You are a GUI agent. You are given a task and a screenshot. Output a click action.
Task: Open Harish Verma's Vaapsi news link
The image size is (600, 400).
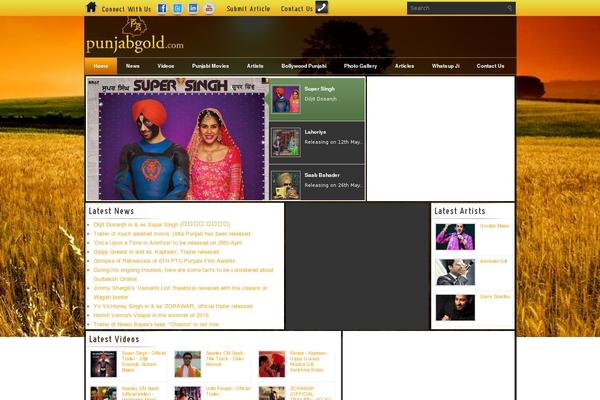click(x=151, y=315)
